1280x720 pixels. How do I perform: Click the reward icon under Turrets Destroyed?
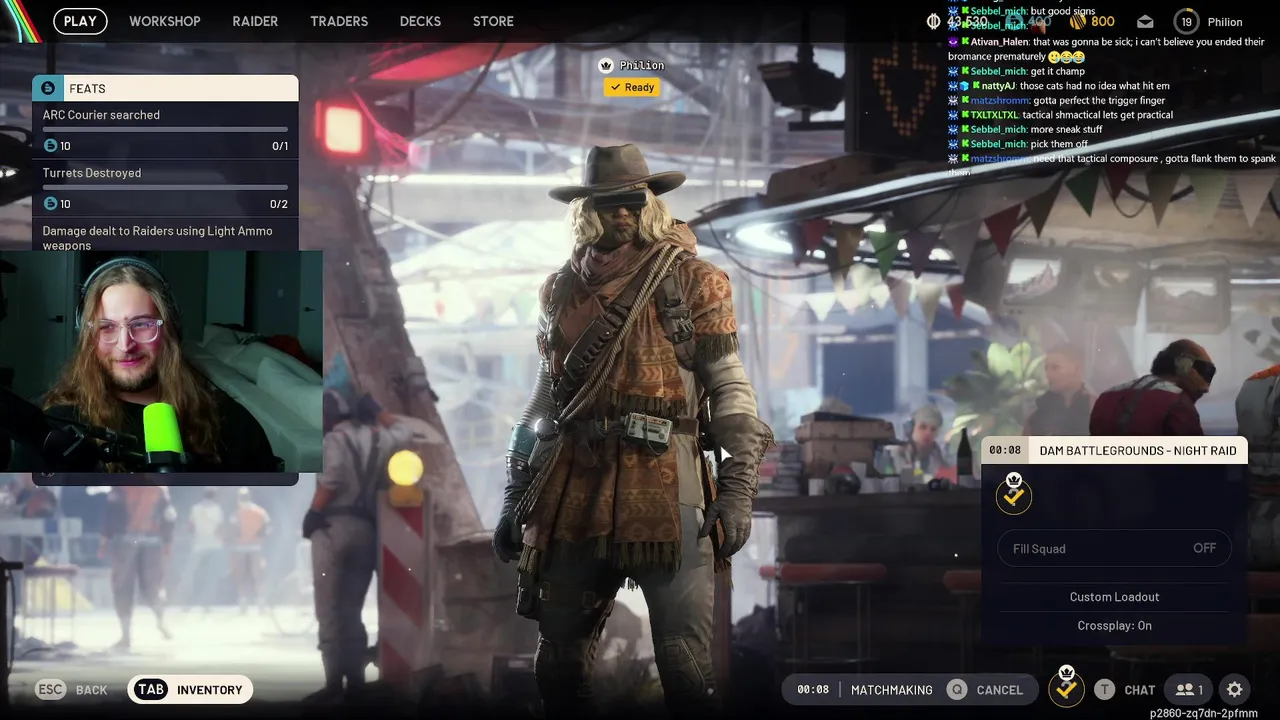[50, 204]
